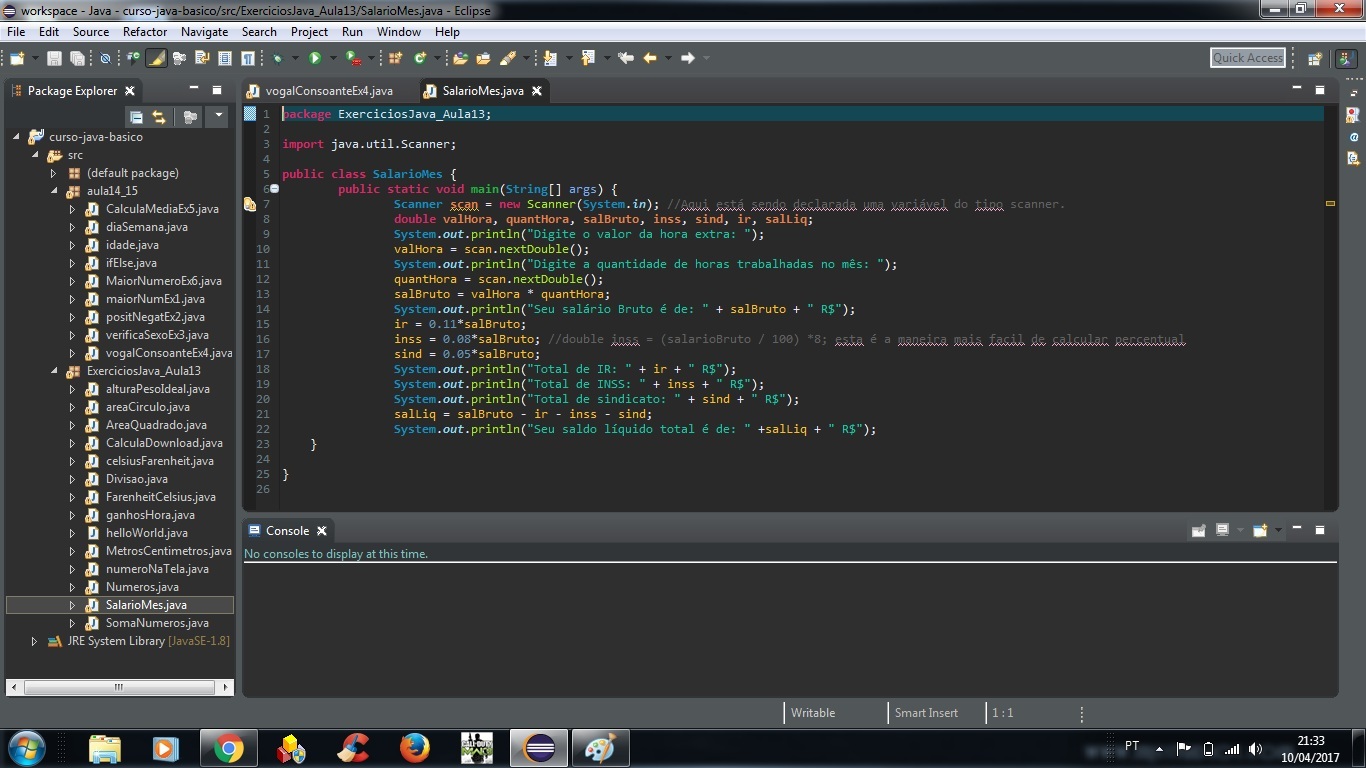Image resolution: width=1366 pixels, height=768 pixels.
Task: Select ganhosHora.java in Package Explorer
Action: click(x=150, y=515)
